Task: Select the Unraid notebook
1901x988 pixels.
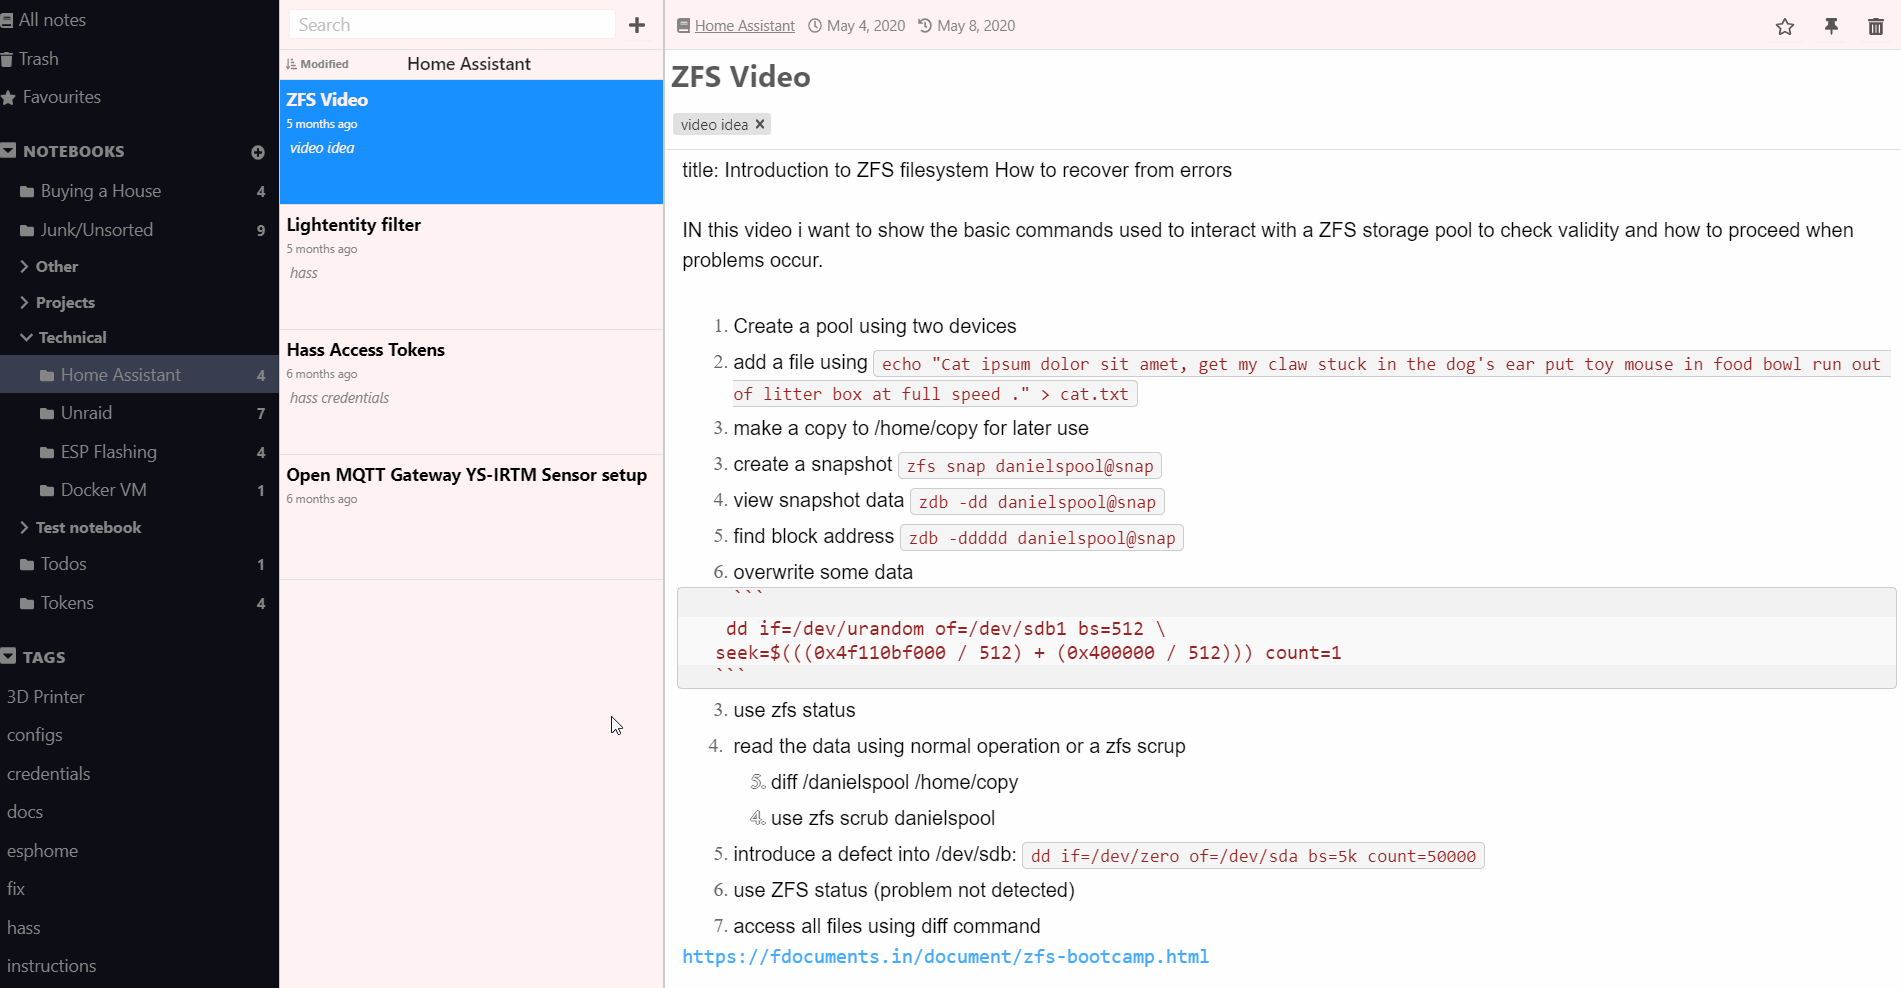Action: [x=86, y=413]
